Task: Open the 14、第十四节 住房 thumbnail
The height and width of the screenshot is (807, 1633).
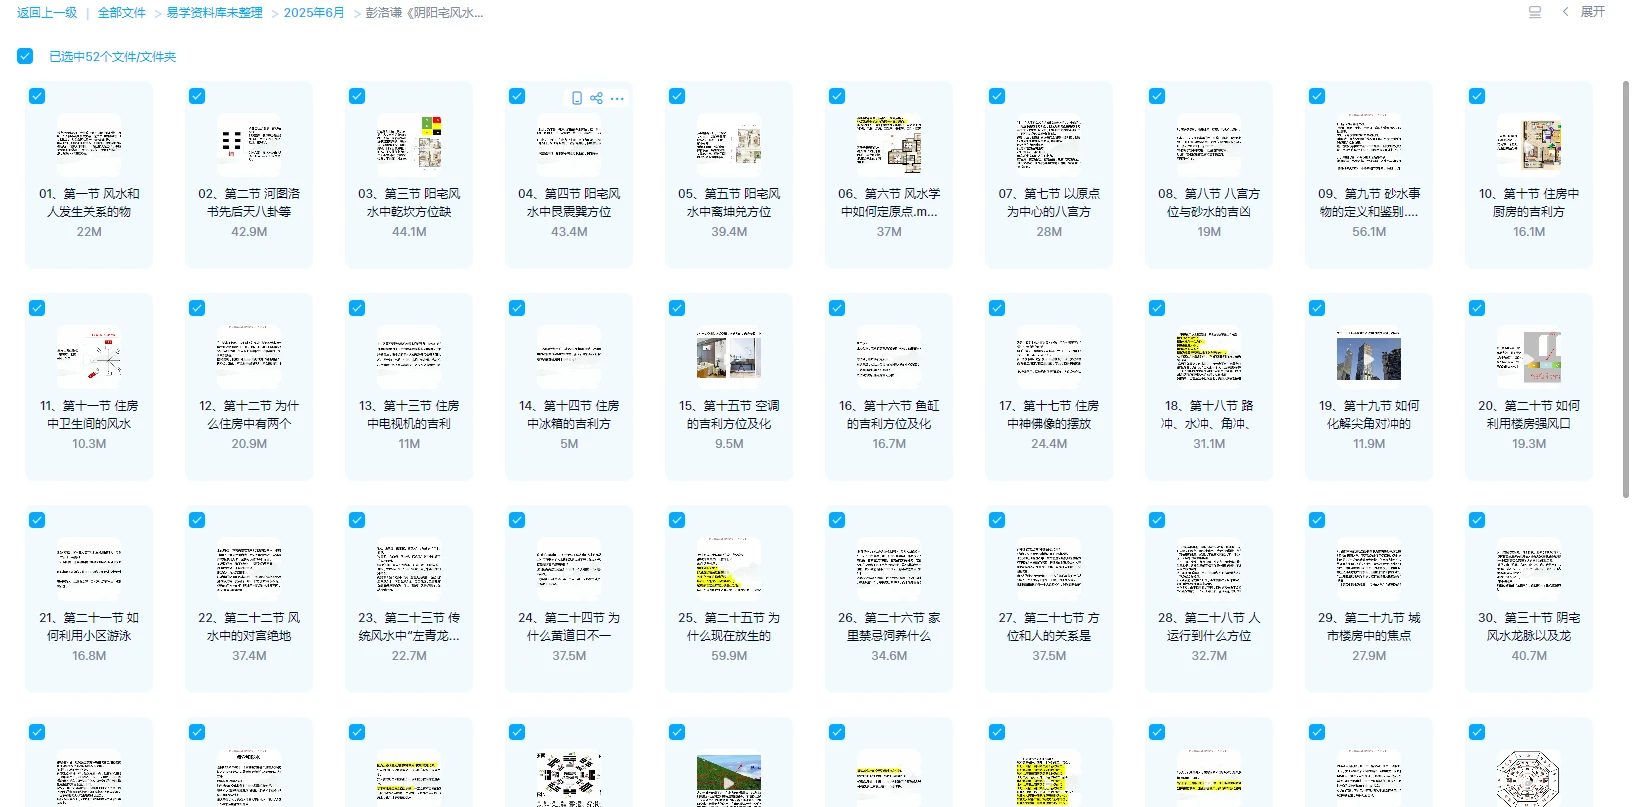Action: coord(569,357)
